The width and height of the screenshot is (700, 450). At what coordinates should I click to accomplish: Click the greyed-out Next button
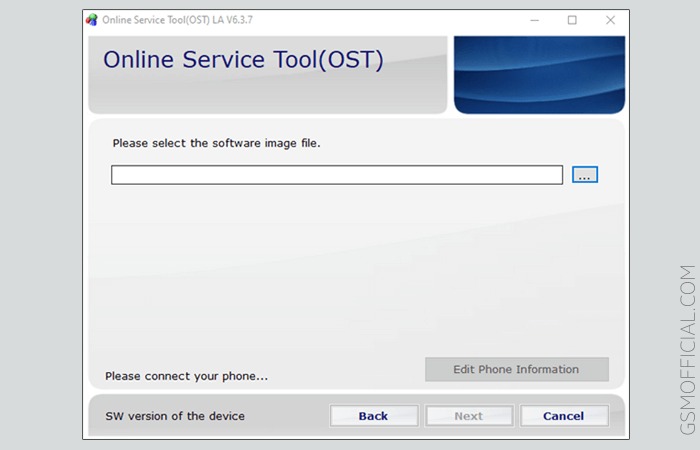(x=469, y=416)
